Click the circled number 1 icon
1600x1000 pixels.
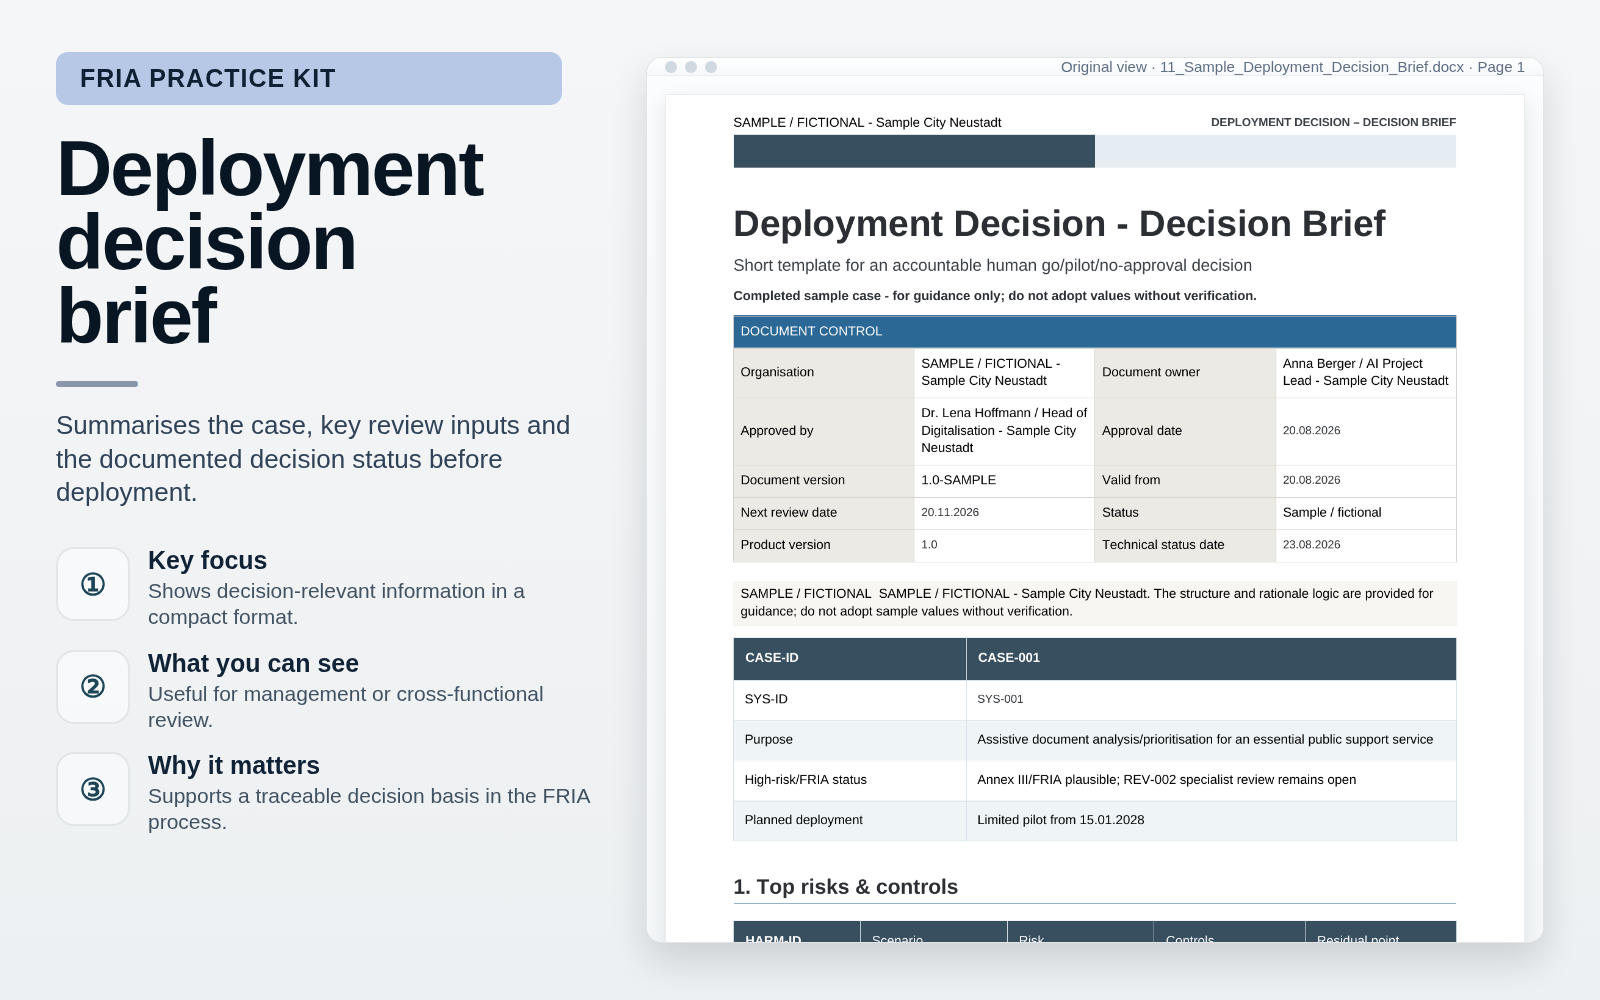[93, 584]
